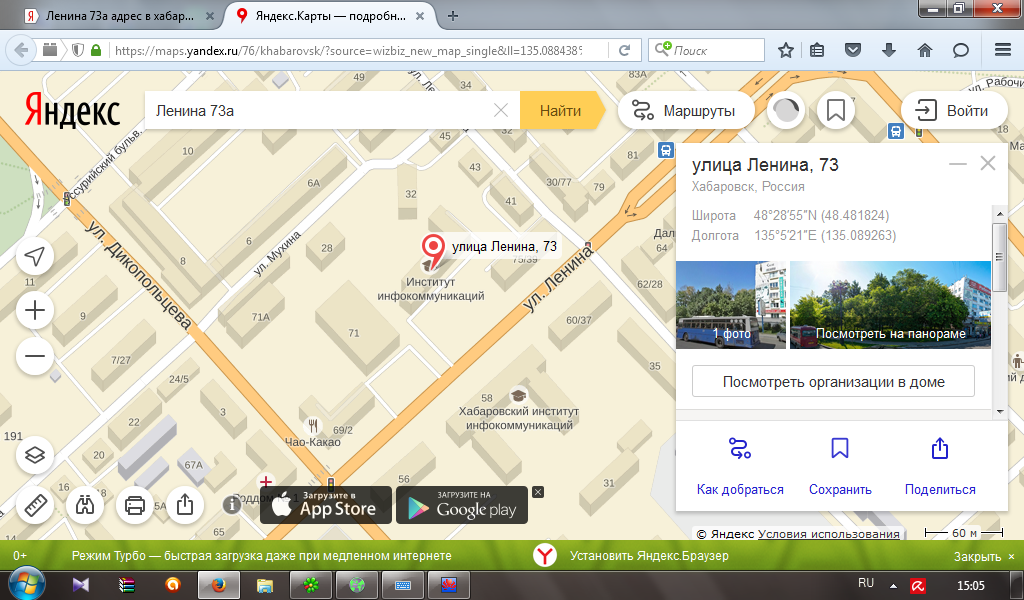Open the bookmarks flag button on map
The image size is (1024, 600).
pos(836,111)
